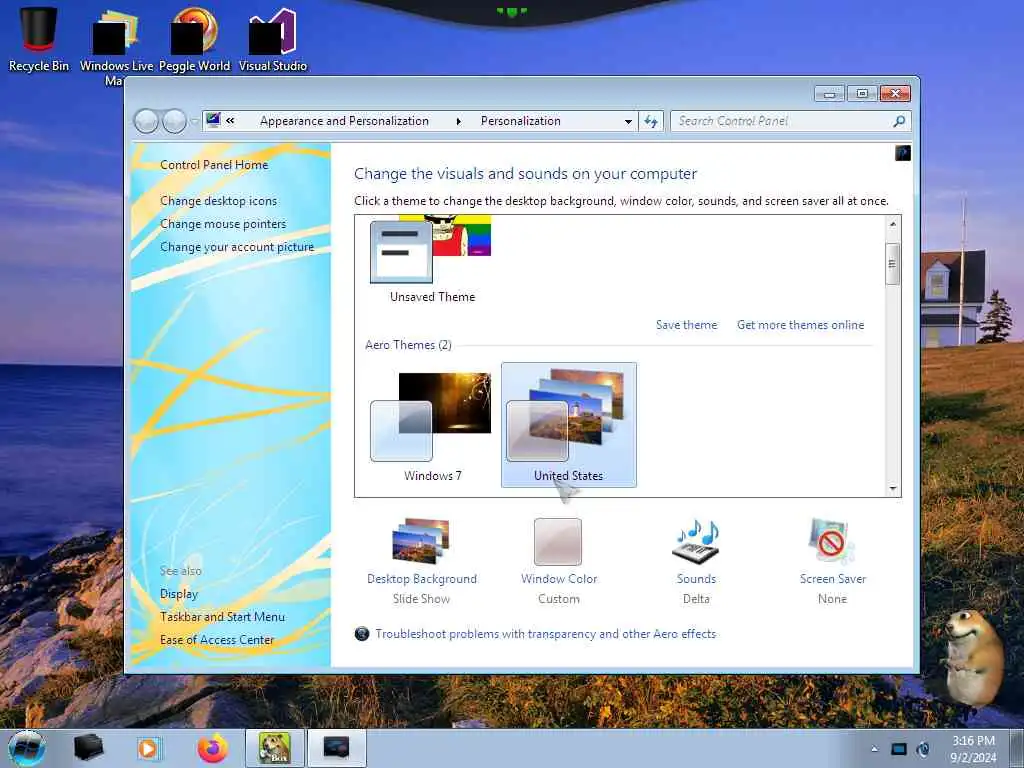Select the Peggle World desktop shortcut

click(x=195, y=38)
